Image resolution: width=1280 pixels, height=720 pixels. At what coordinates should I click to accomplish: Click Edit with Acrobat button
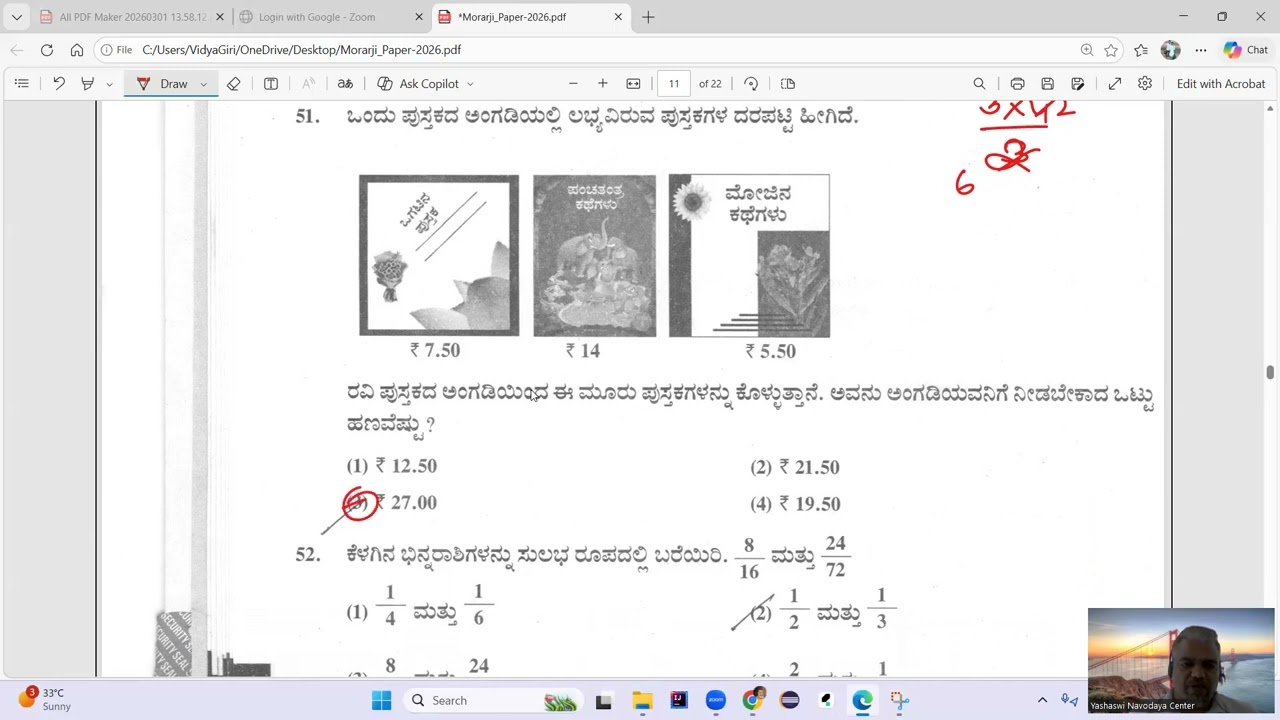(x=1220, y=84)
